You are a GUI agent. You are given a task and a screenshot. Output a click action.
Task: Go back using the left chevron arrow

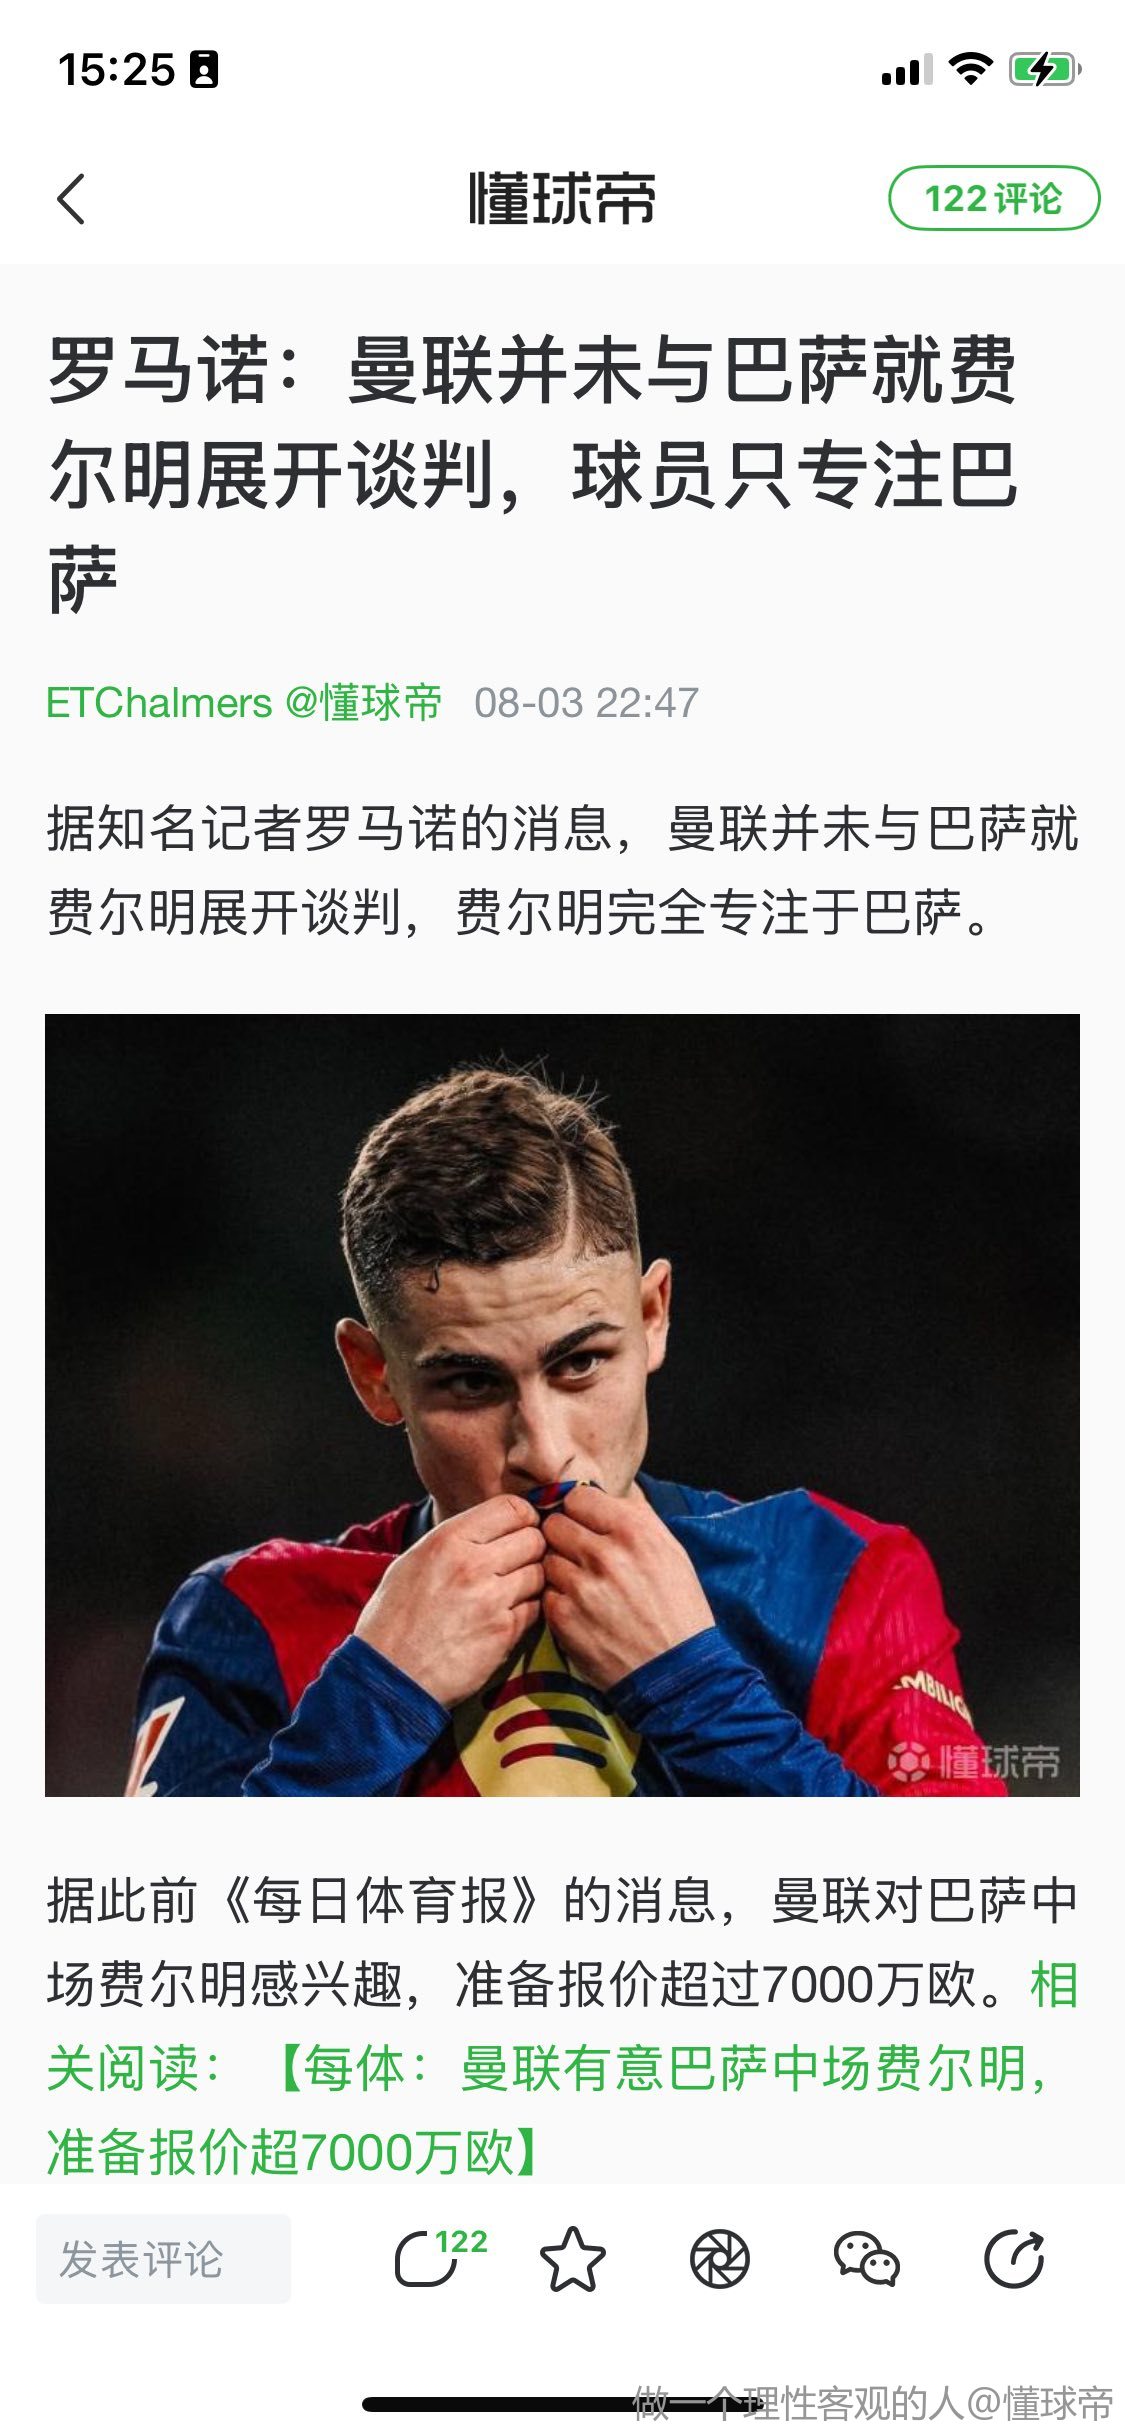click(71, 198)
